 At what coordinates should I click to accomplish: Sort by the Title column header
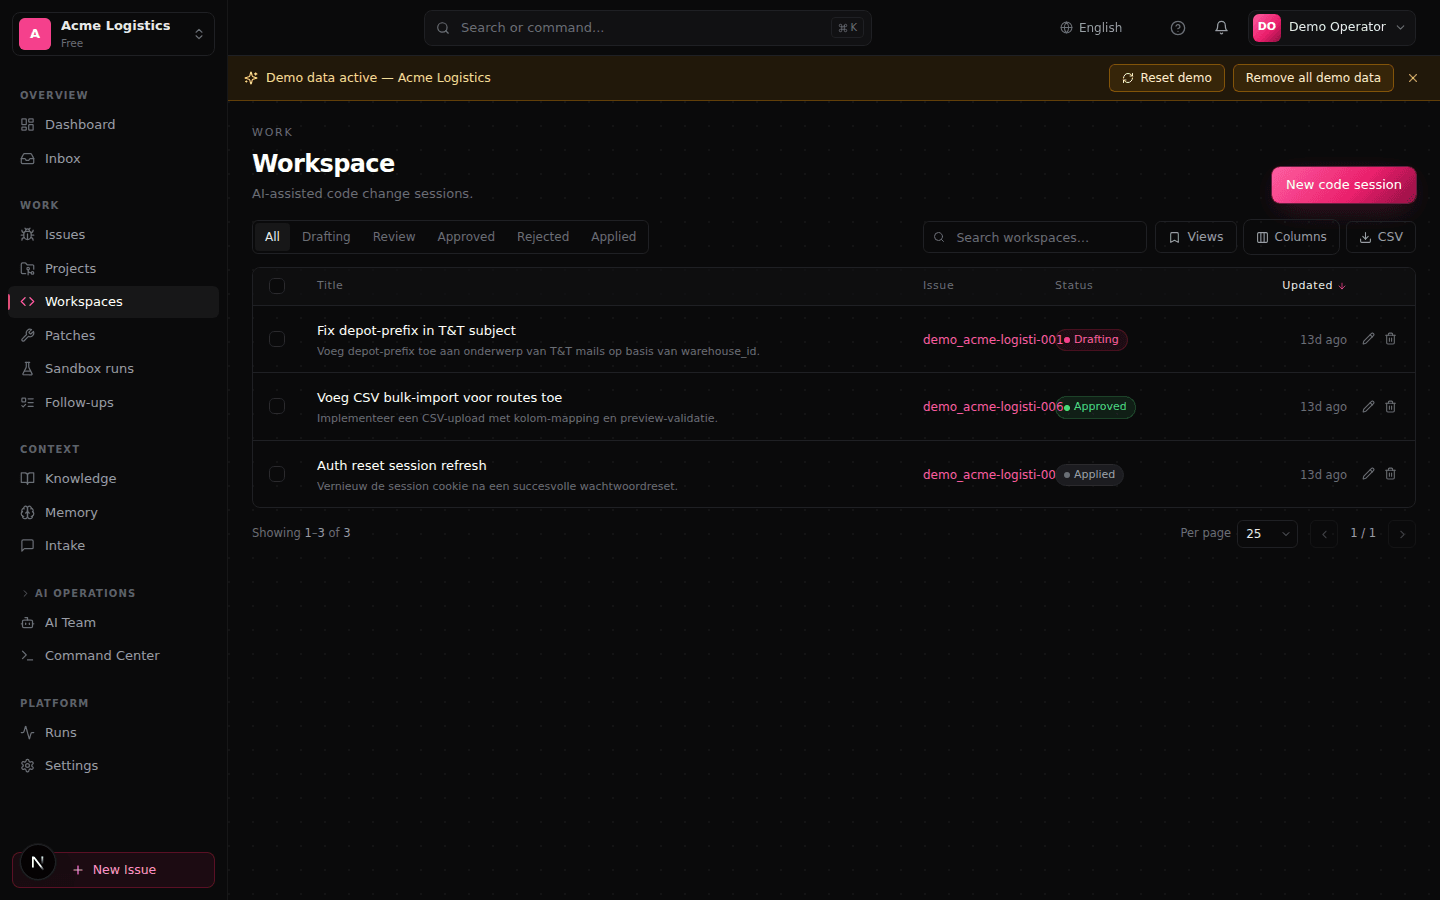(330, 286)
